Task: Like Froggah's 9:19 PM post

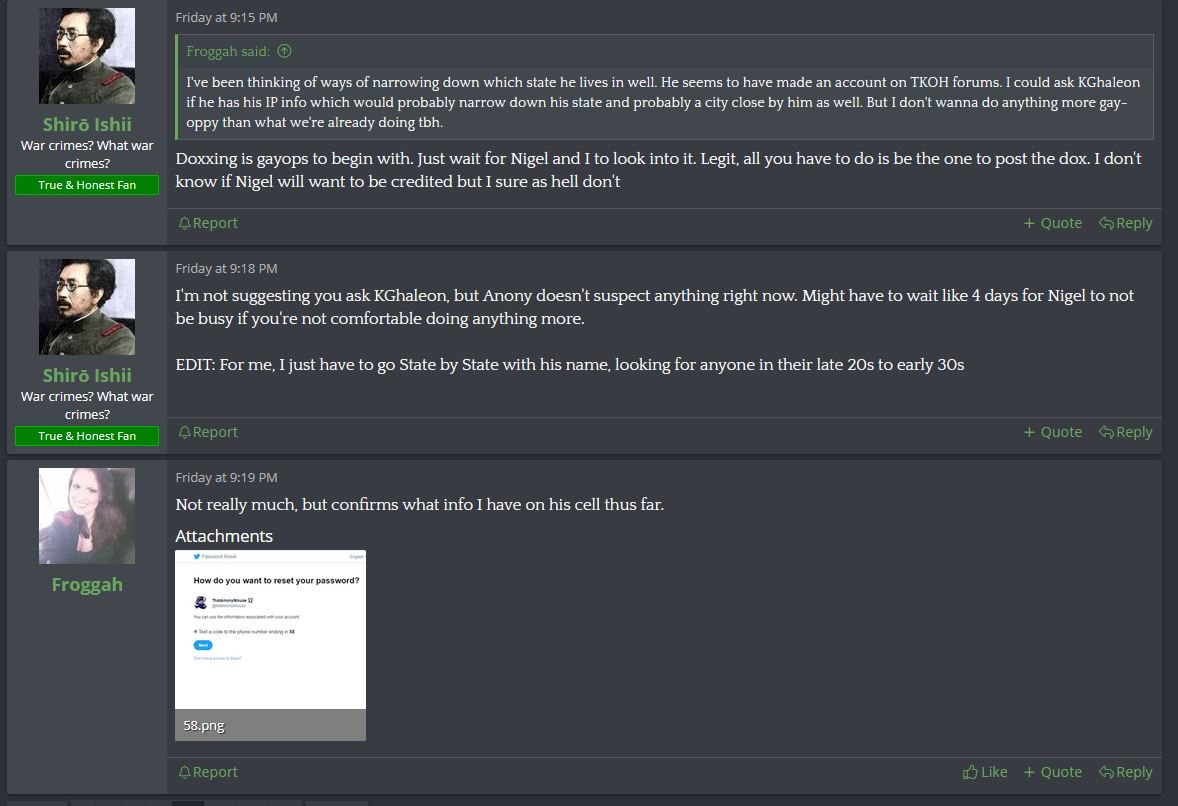Action: 985,772
